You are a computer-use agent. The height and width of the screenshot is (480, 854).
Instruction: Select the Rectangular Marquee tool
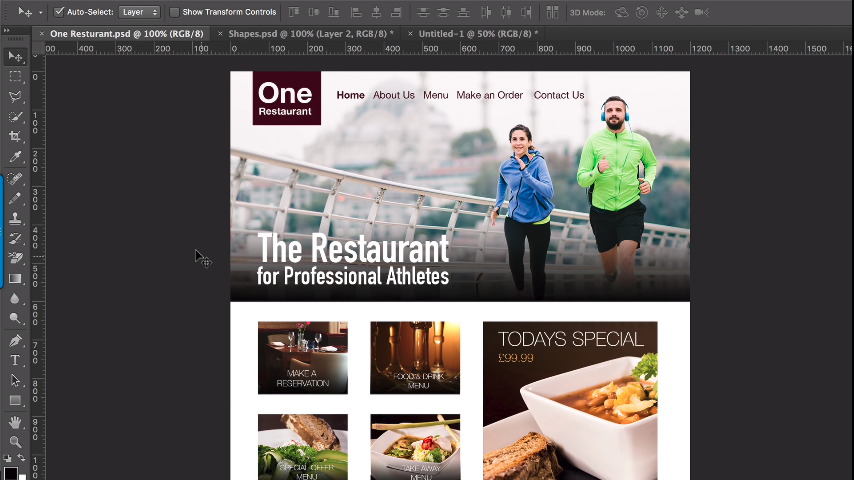point(15,76)
